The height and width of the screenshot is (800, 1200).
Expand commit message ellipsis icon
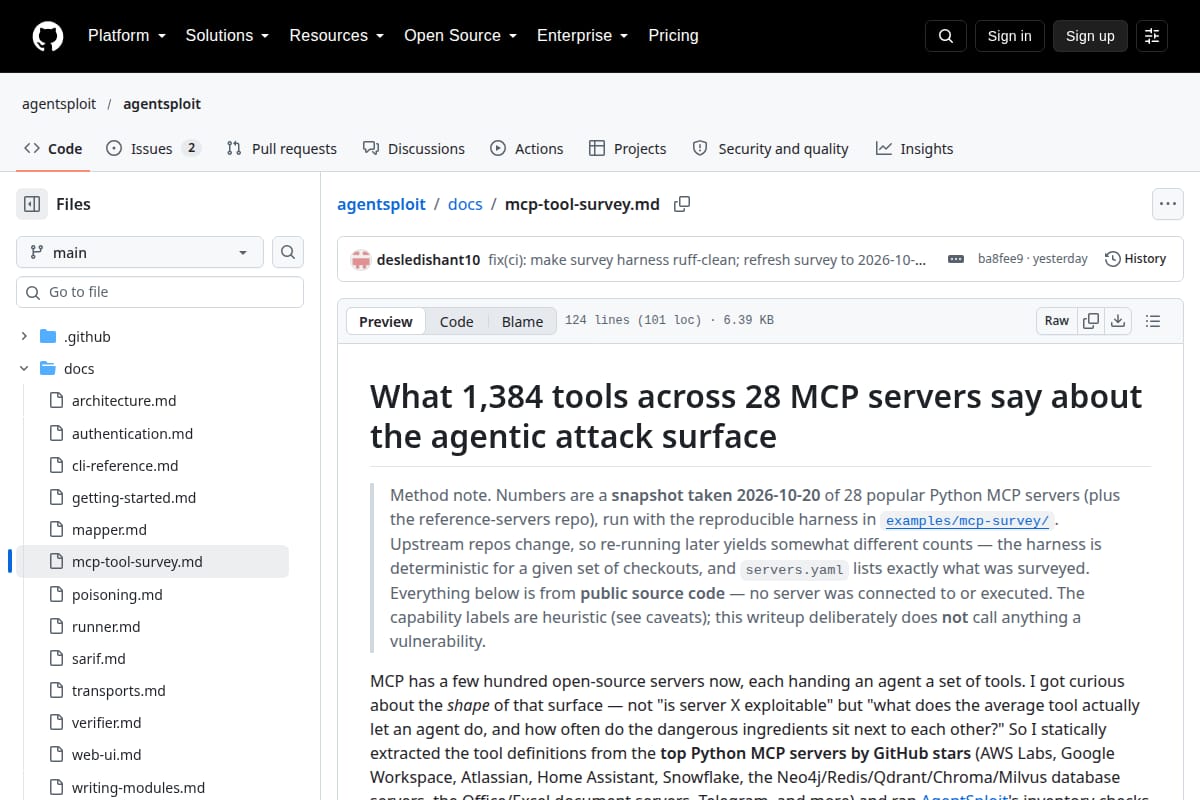(957, 259)
